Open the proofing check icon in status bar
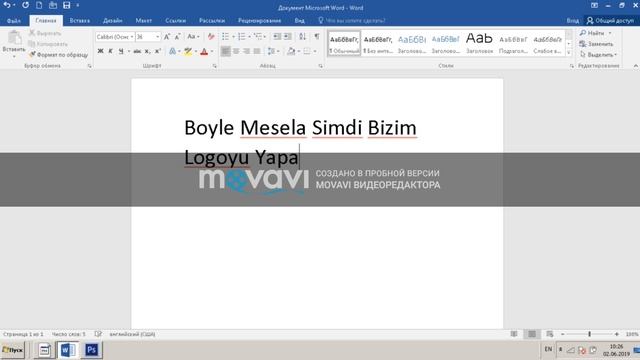Screen dimensions: 640x360 pyautogui.click(x=98, y=334)
